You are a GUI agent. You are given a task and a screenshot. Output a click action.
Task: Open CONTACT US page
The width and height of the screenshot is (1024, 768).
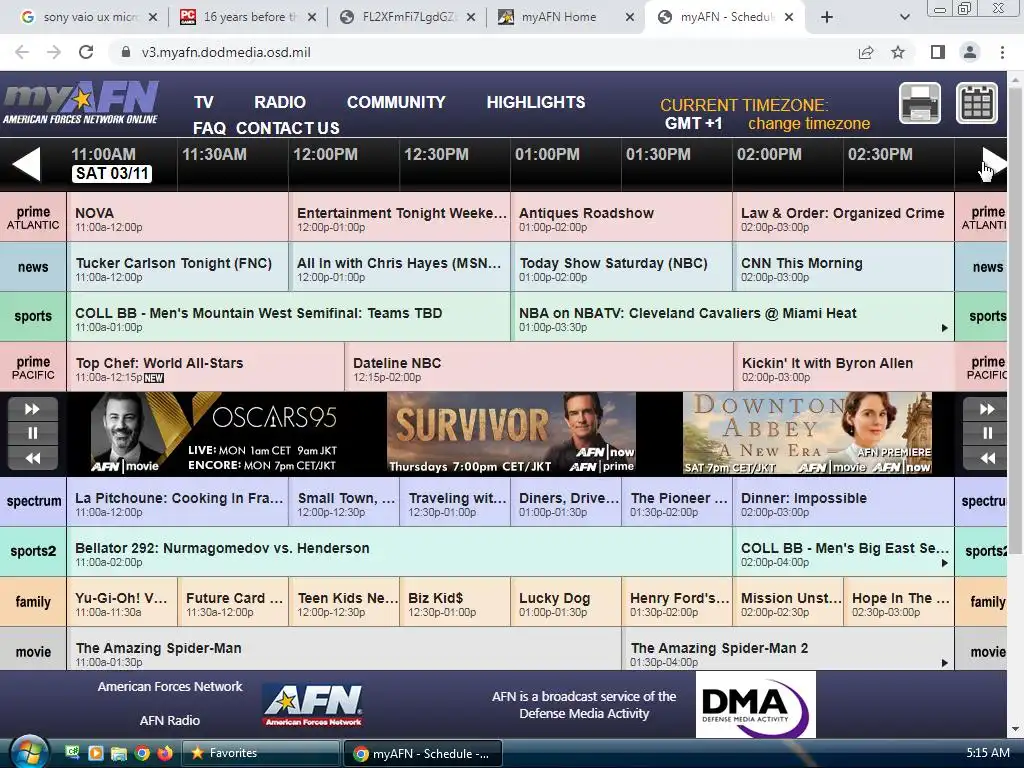pos(288,128)
